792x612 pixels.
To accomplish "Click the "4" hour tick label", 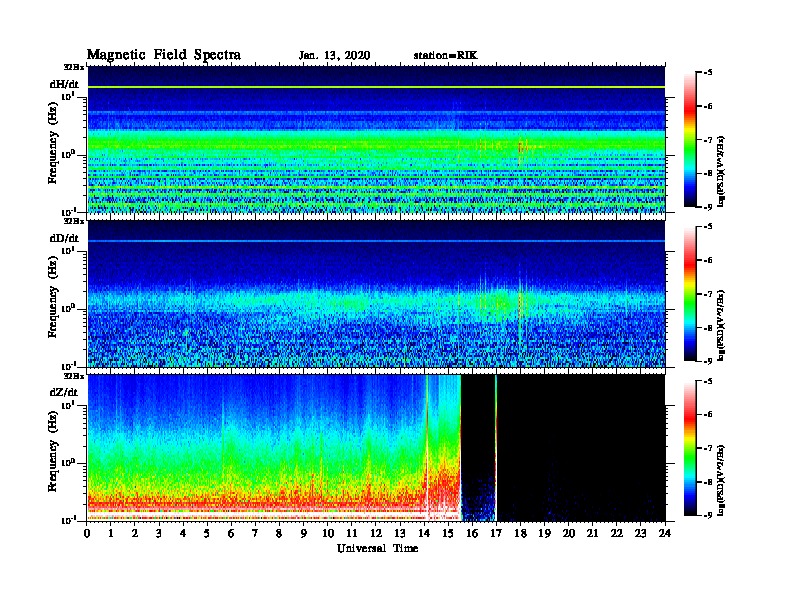I will click(x=183, y=533).
